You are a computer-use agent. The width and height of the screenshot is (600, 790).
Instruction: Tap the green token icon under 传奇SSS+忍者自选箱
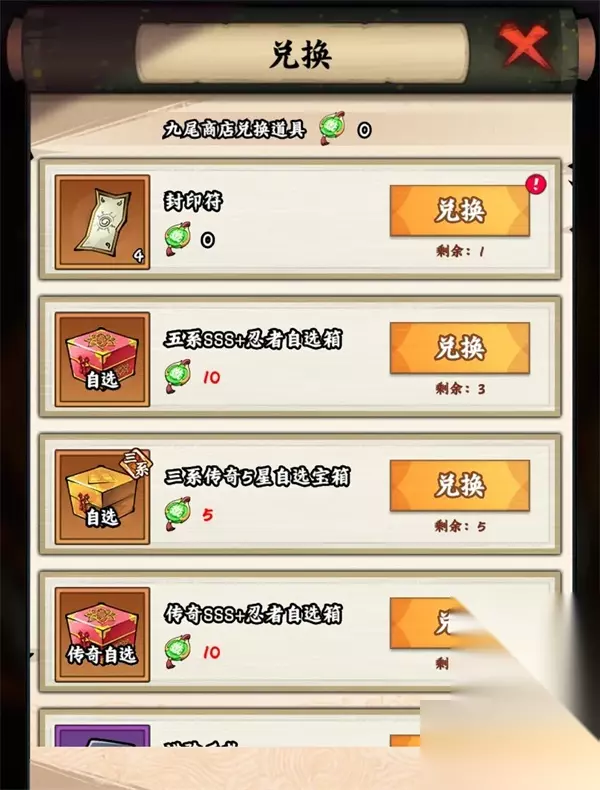(178, 651)
